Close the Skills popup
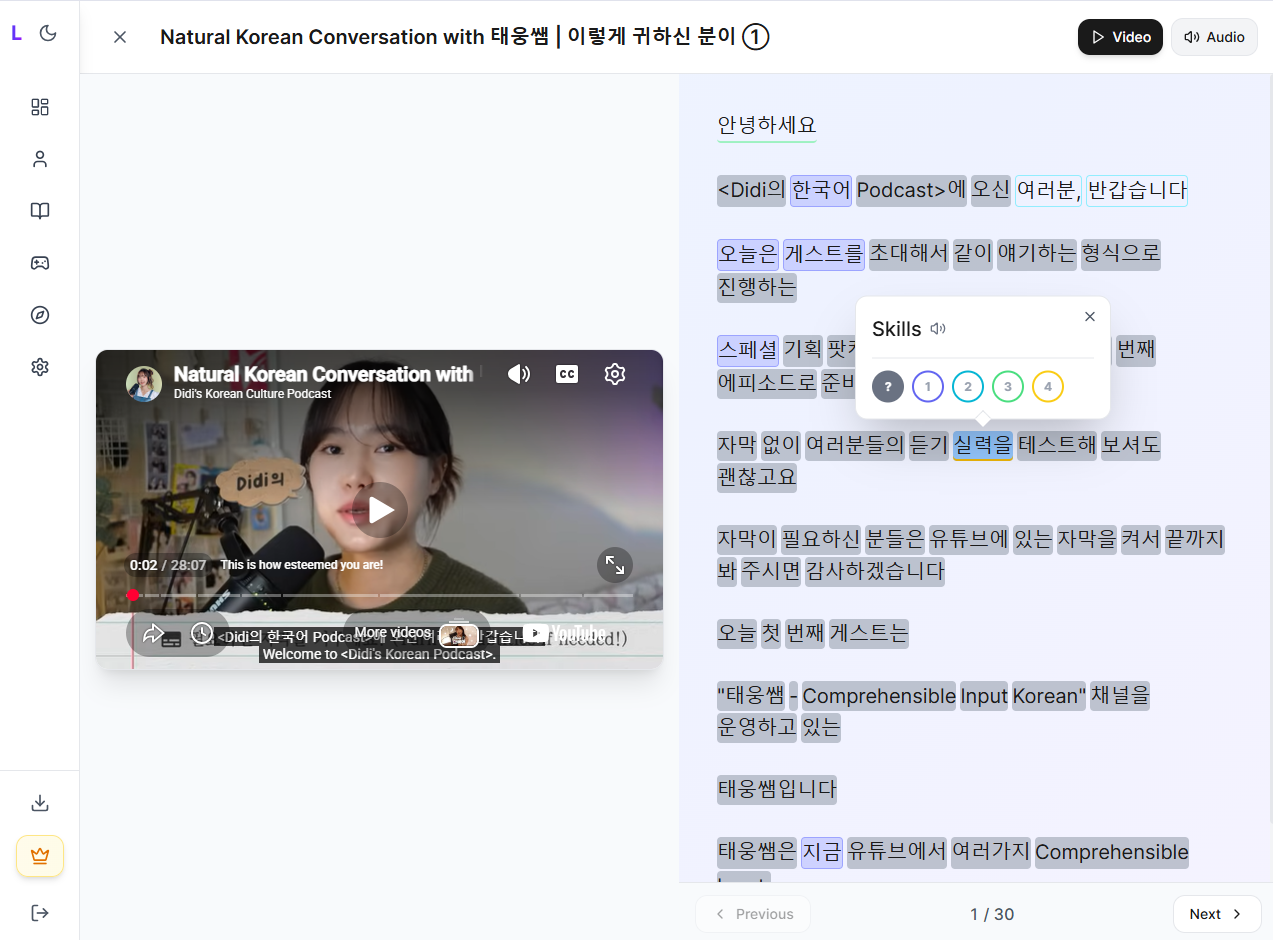 tap(1090, 316)
